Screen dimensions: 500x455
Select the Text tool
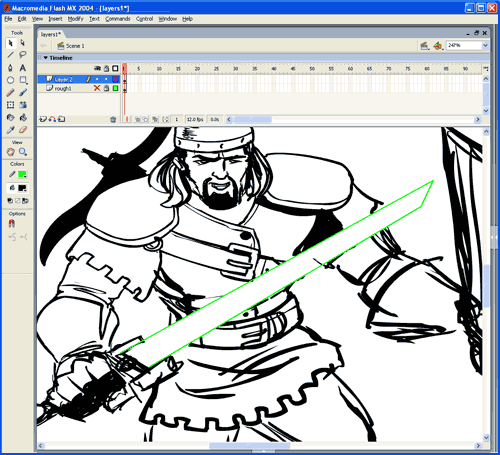click(23, 68)
